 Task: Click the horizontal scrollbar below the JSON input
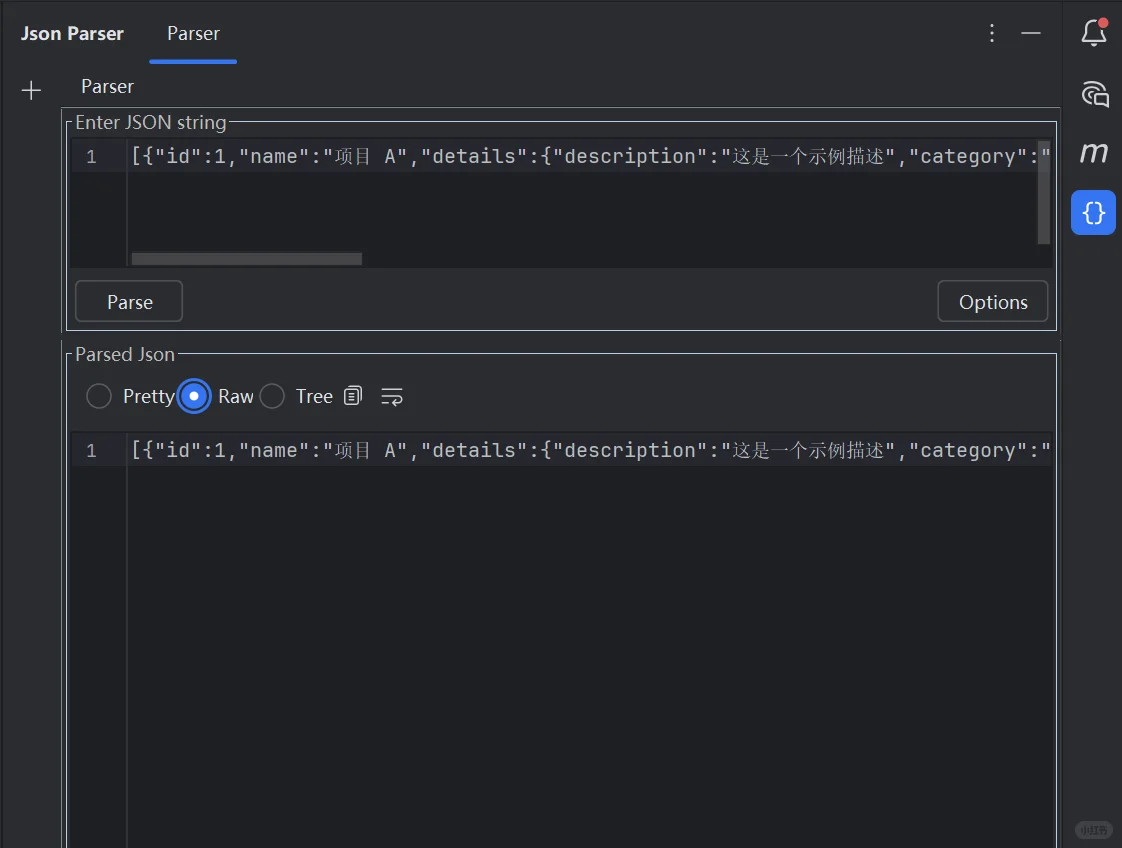(246, 258)
